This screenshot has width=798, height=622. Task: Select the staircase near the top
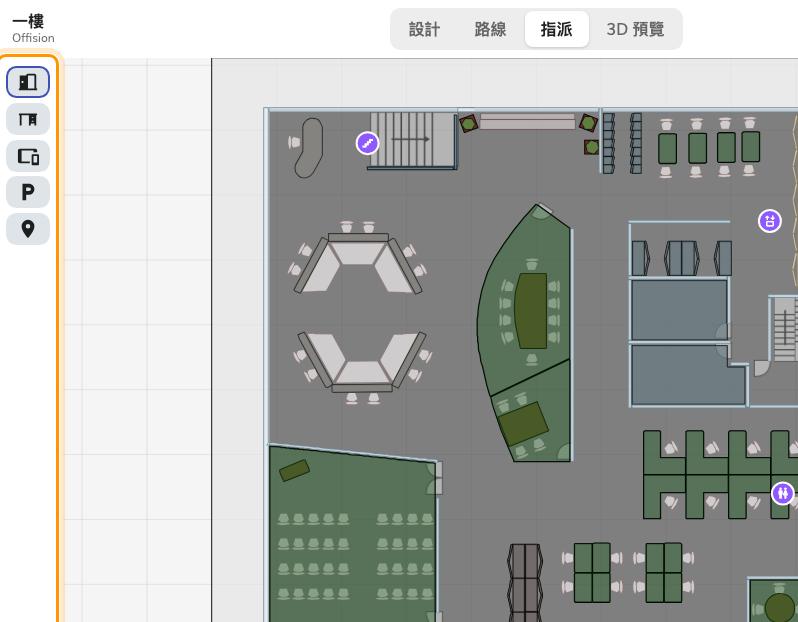click(x=413, y=139)
